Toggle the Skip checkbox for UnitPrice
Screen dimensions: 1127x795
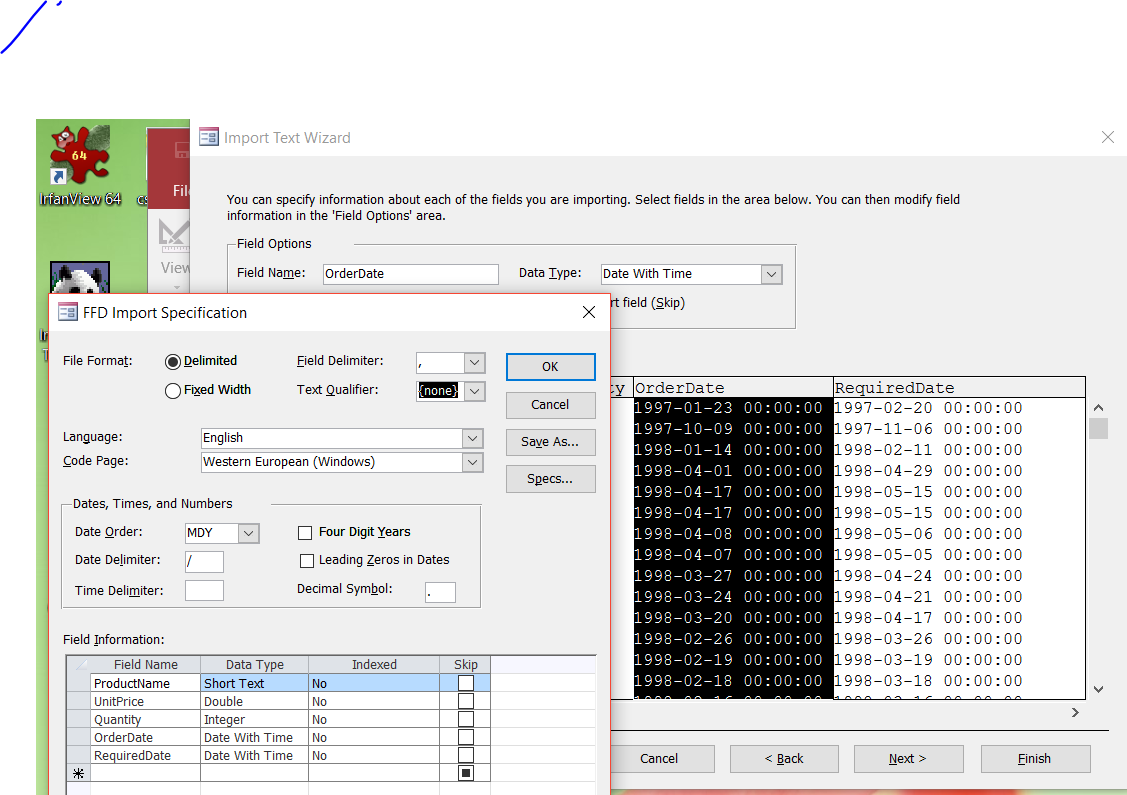(464, 700)
